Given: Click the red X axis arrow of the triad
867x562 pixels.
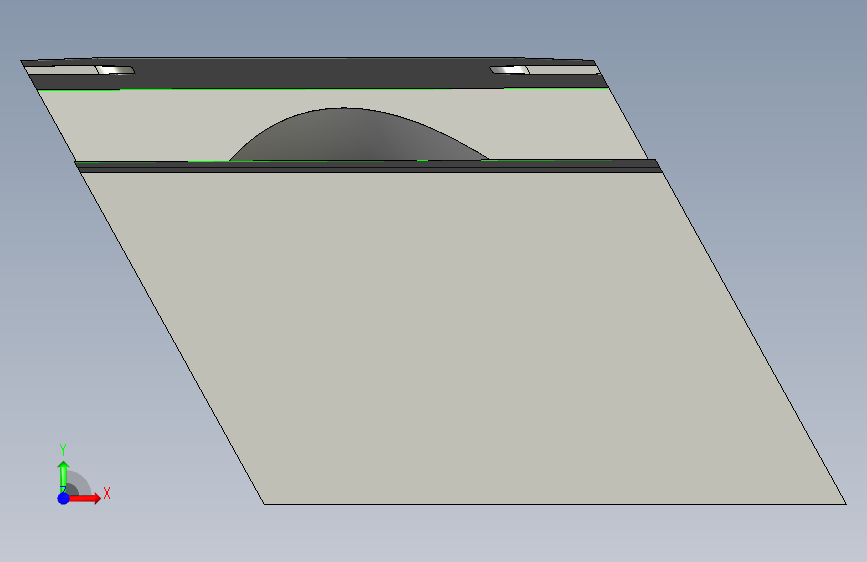Looking at the screenshot, I should click(85, 498).
